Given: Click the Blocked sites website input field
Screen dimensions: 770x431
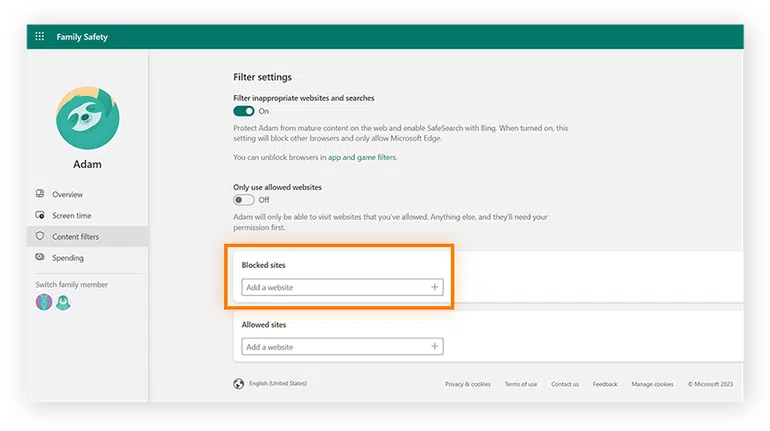Looking at the screenshot, I should coord(334,287).
